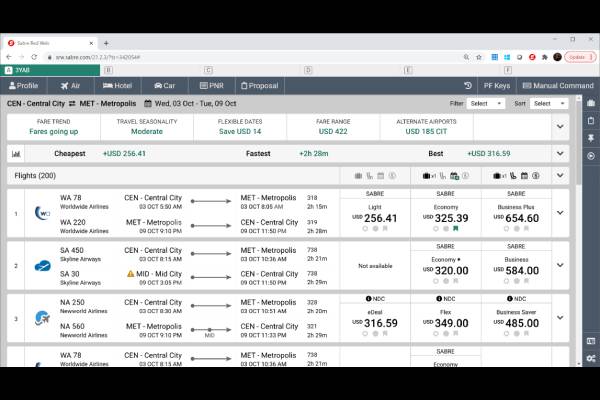Click refund dollar icon in third fare column header
Screen dimensions: 600x400
[x=536, y=176]
